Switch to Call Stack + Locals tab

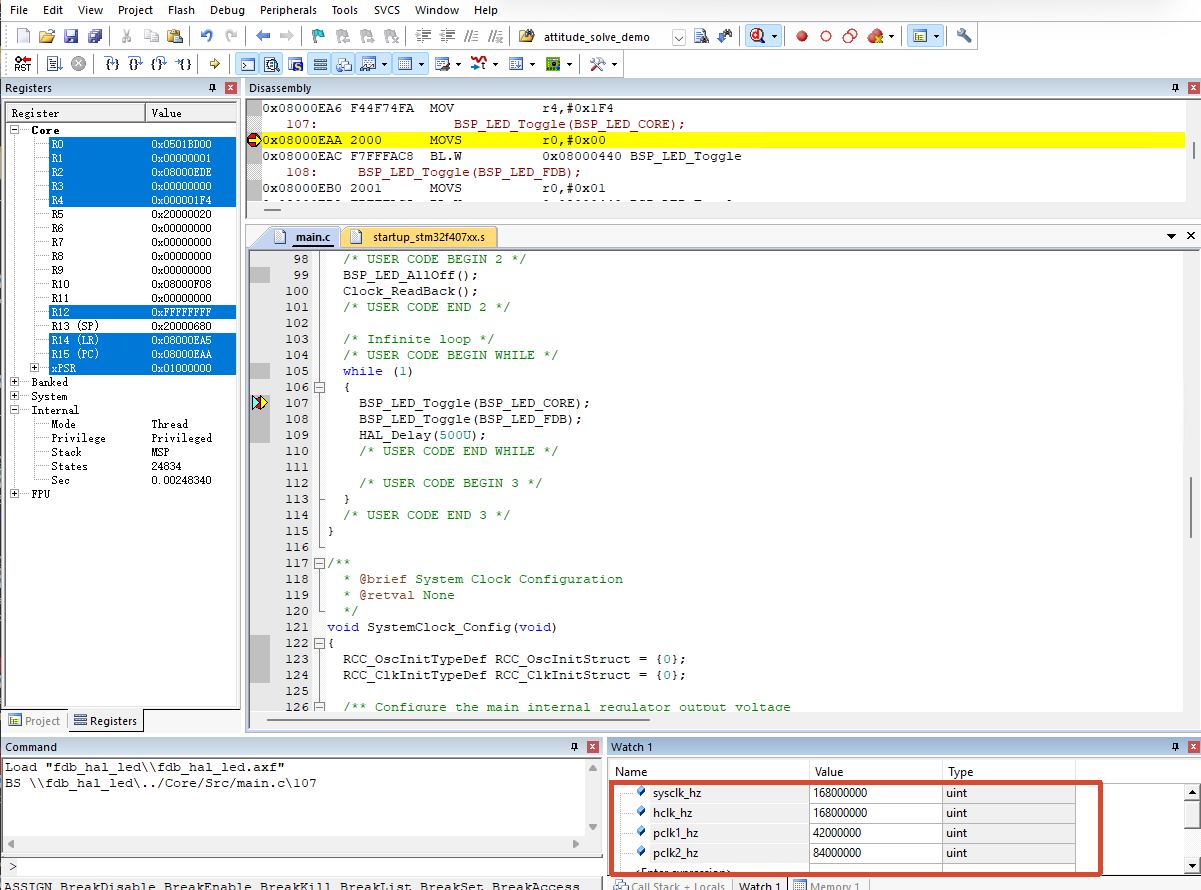(x=670, y=884)
